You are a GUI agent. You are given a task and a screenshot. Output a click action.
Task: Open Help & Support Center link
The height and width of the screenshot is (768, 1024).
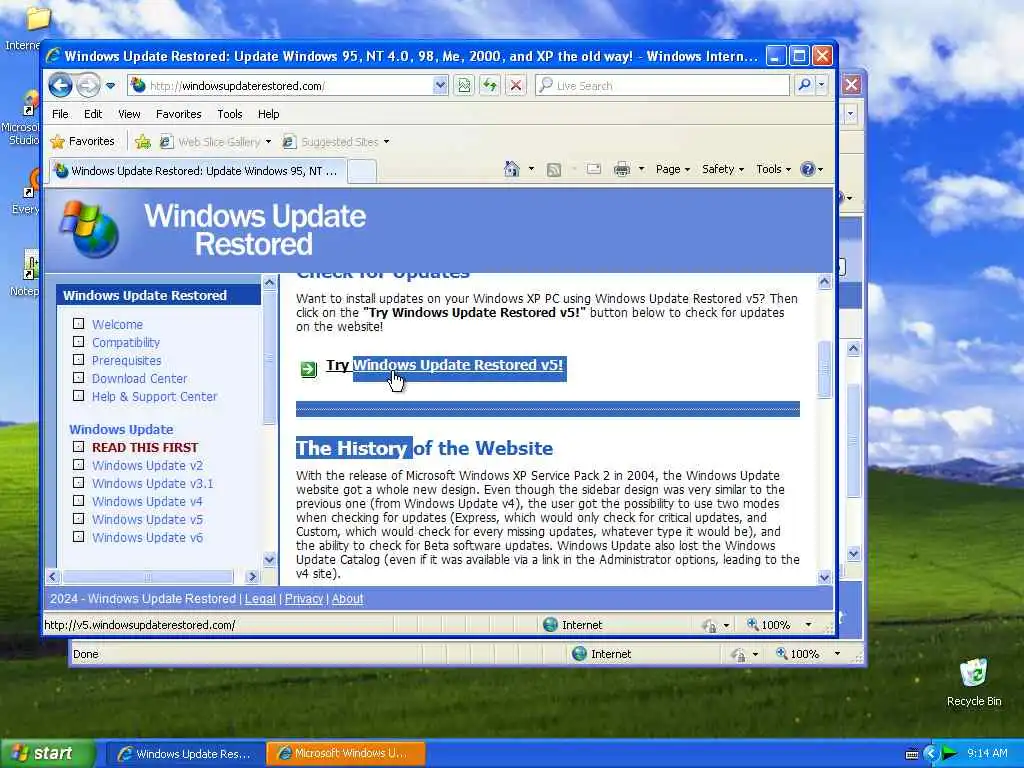154,396
